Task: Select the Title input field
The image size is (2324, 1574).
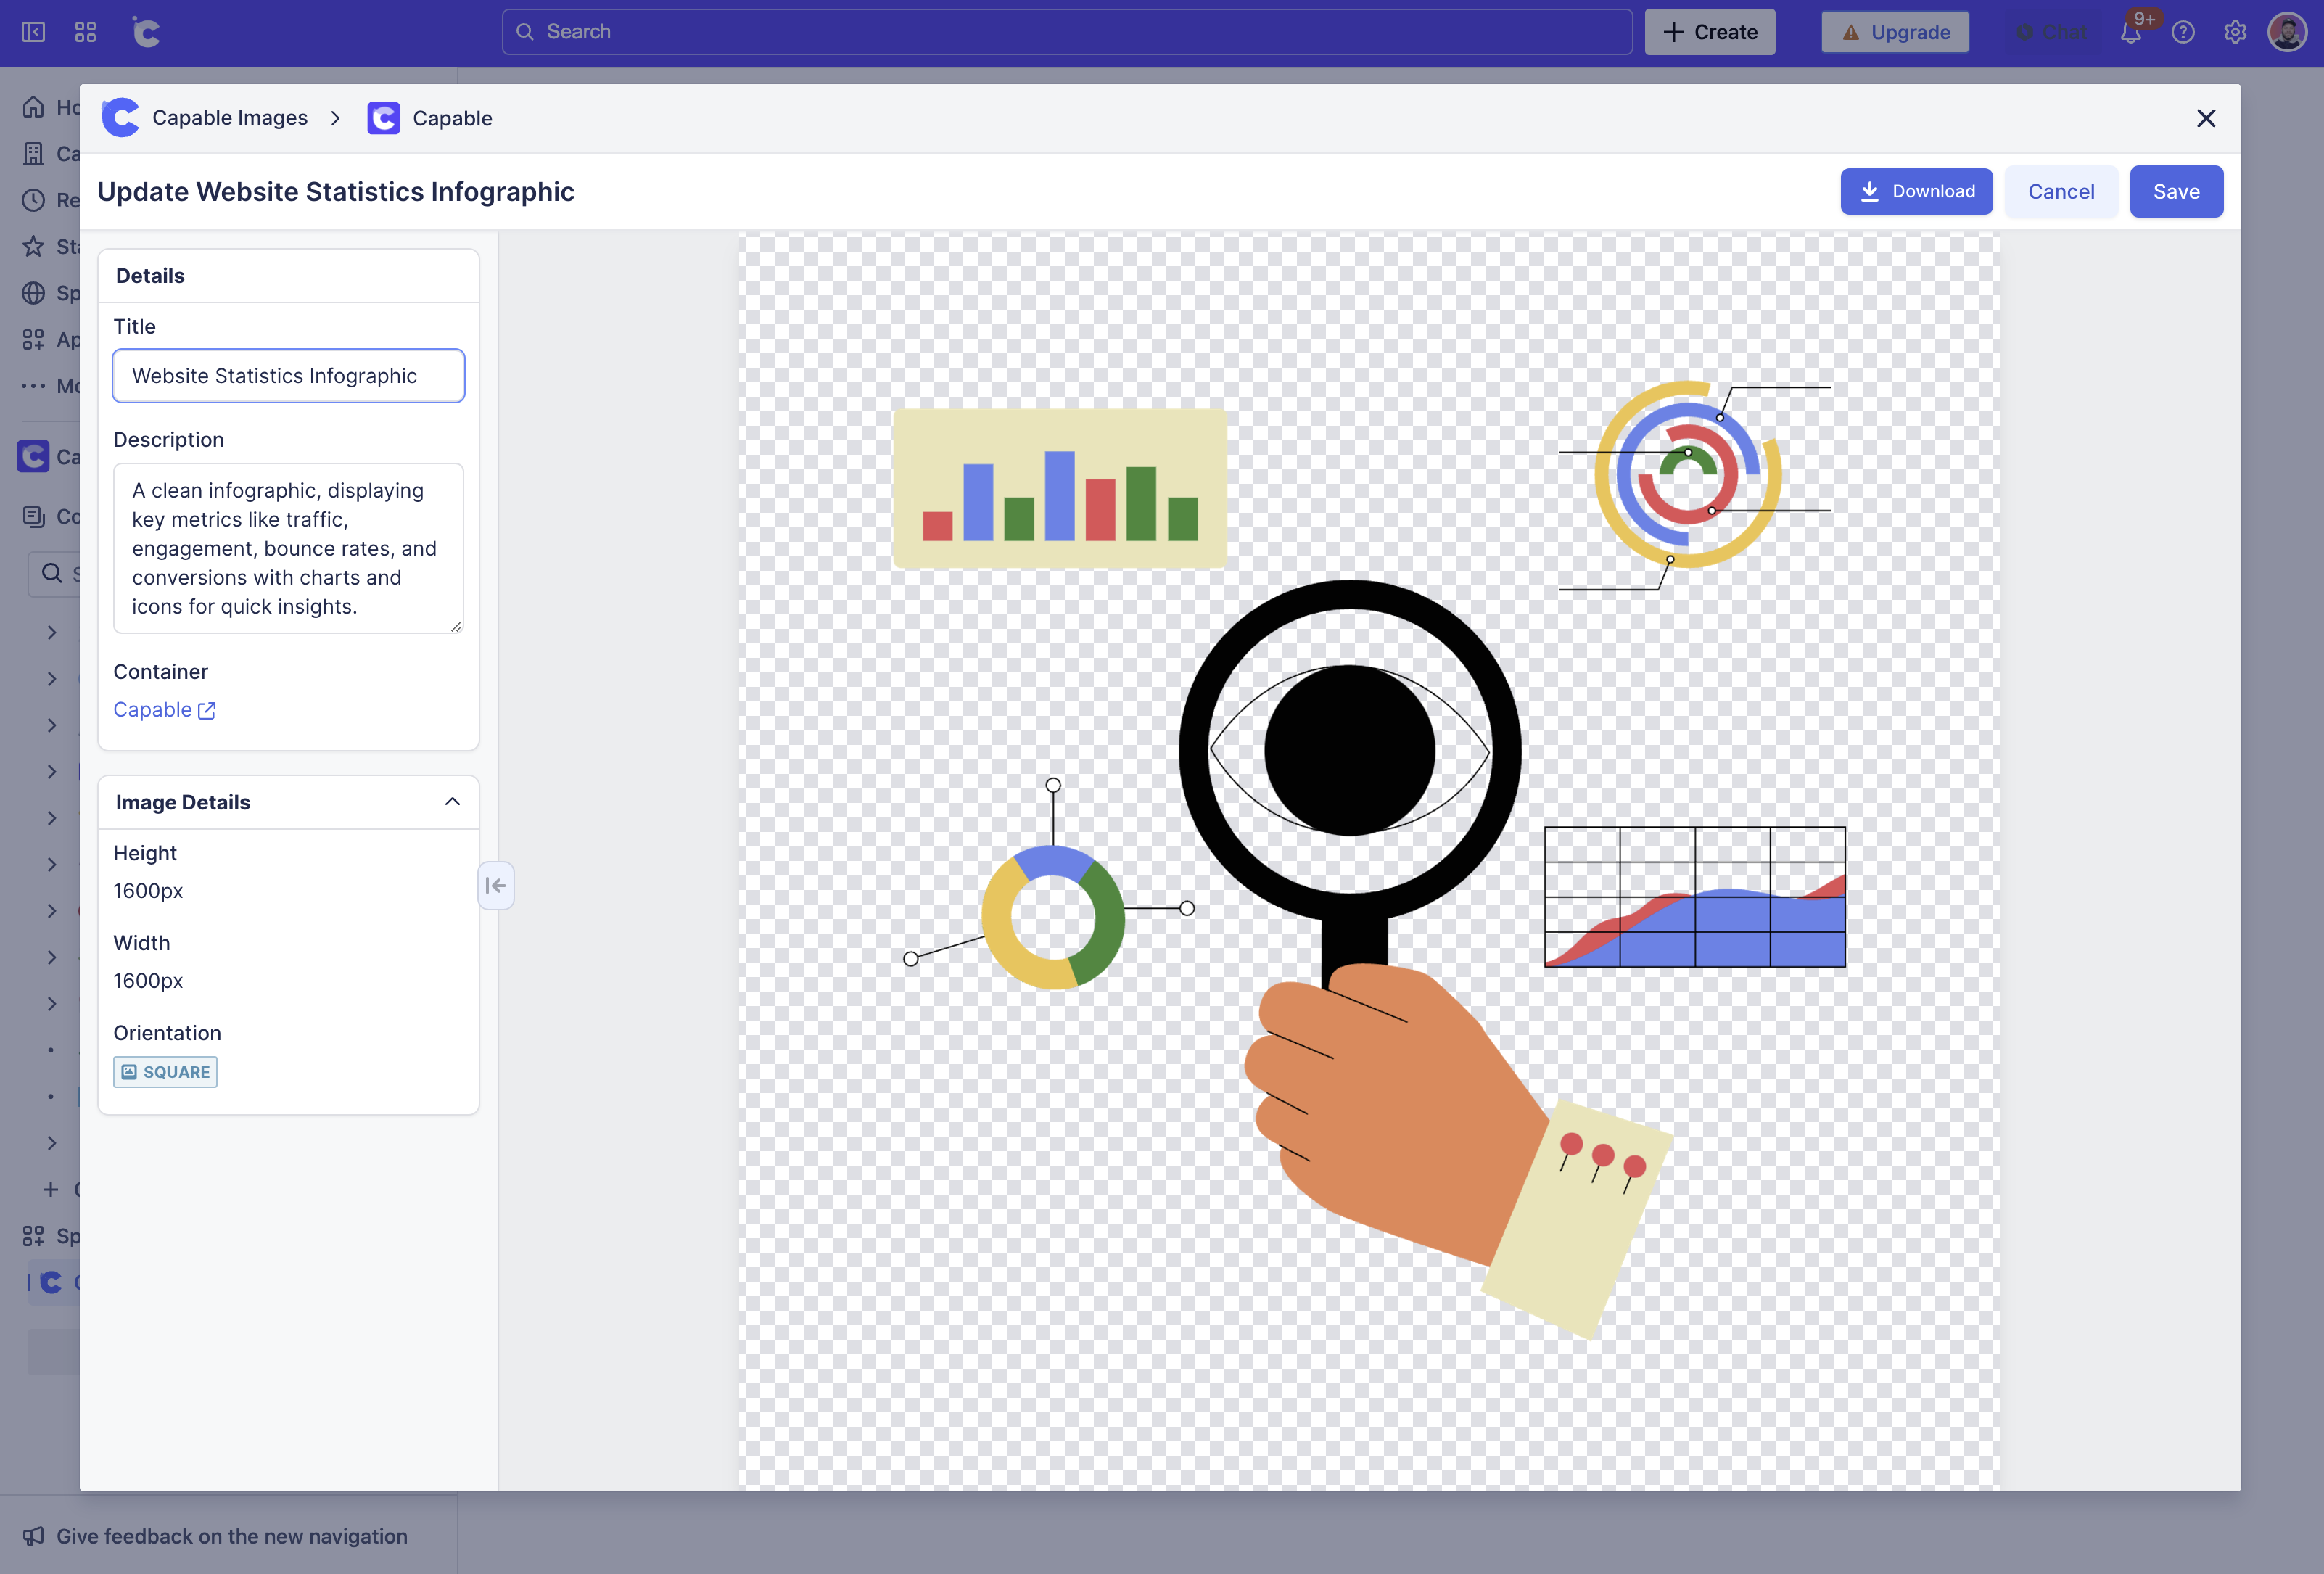Action: pyautogui.click(x=288, y=374)
